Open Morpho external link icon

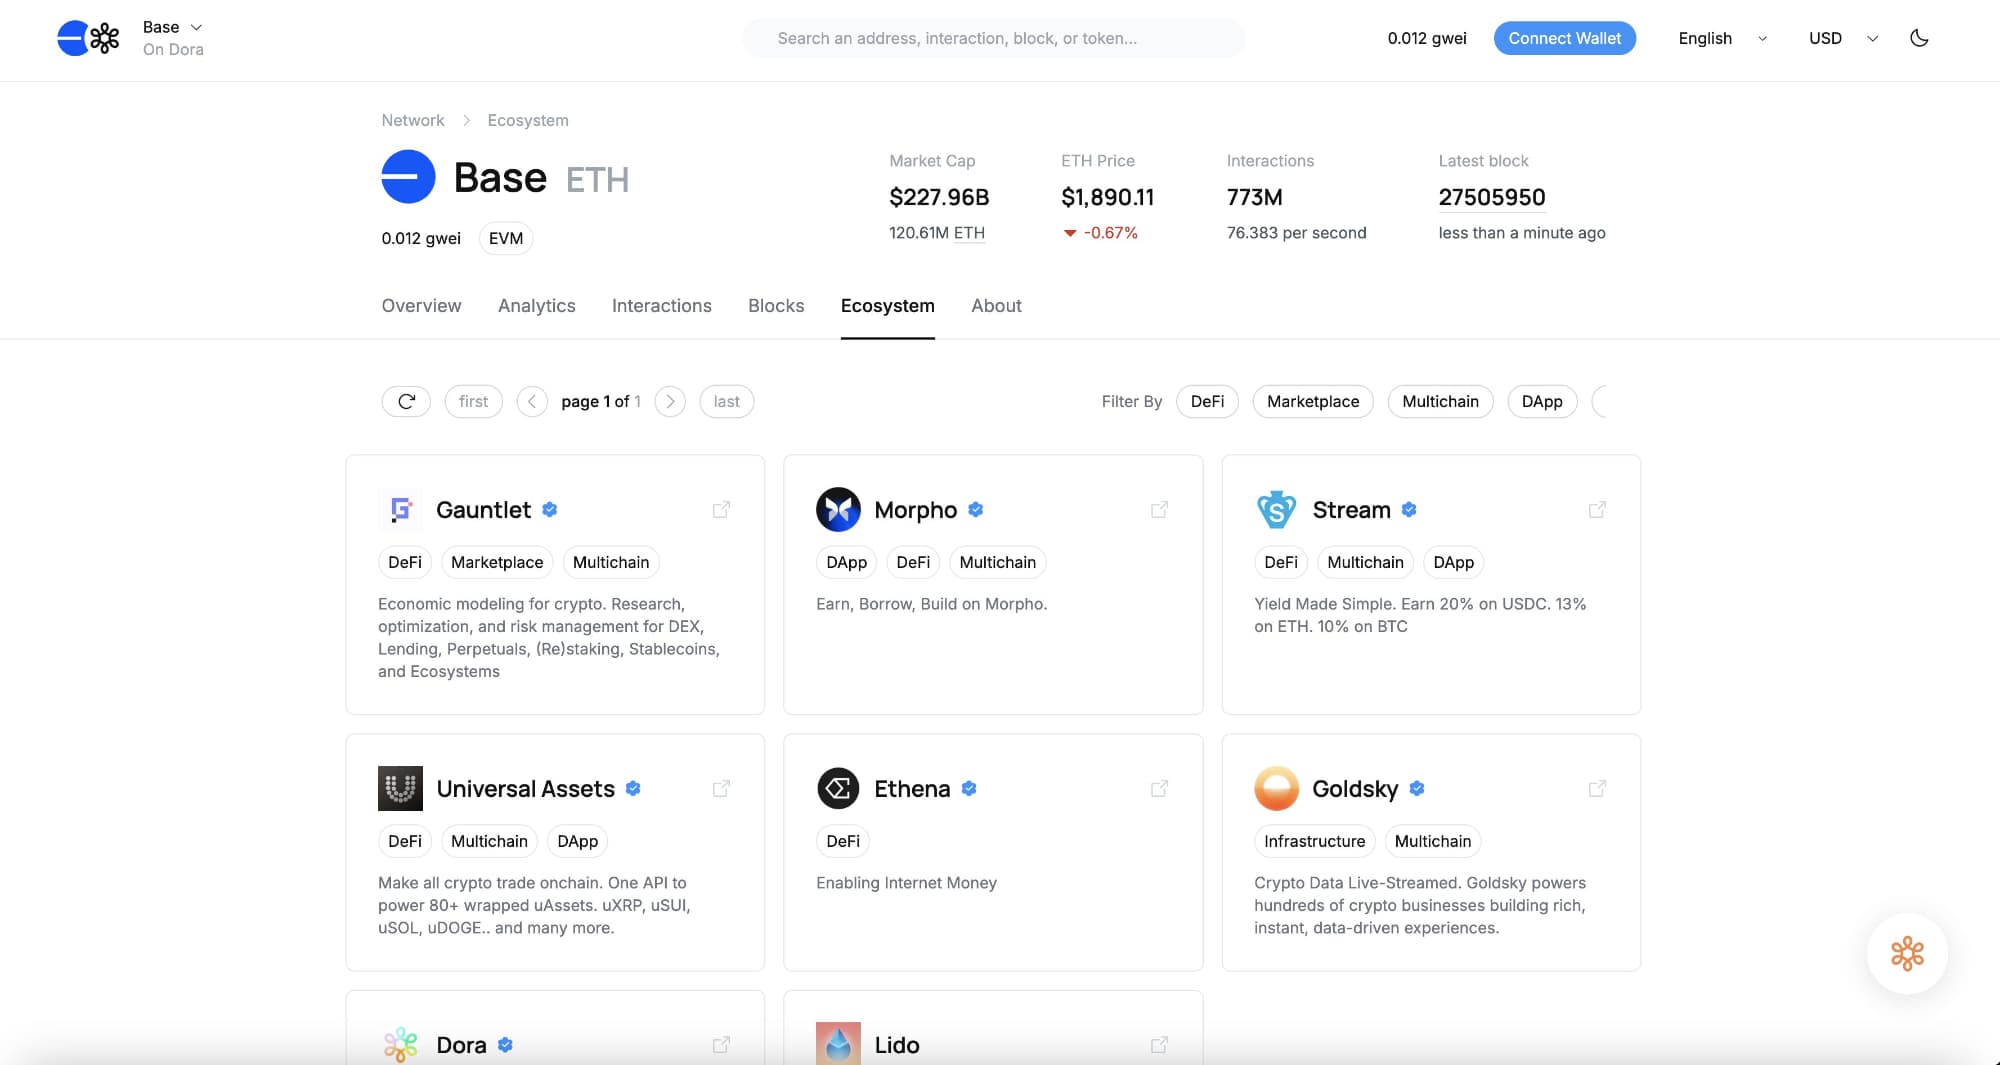pyautogui.click(x=1159, y=510)
